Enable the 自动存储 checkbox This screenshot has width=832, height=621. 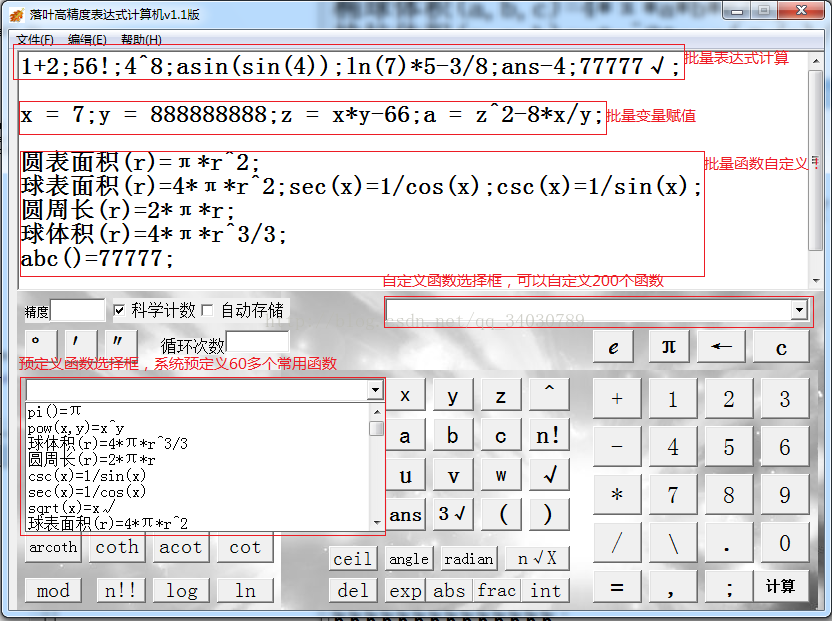207,310
